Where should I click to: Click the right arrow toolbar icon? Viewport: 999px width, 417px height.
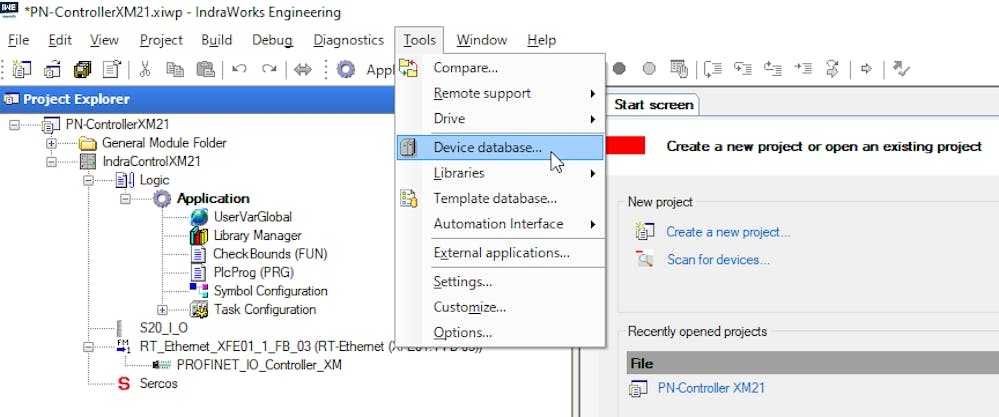[866, 69]
